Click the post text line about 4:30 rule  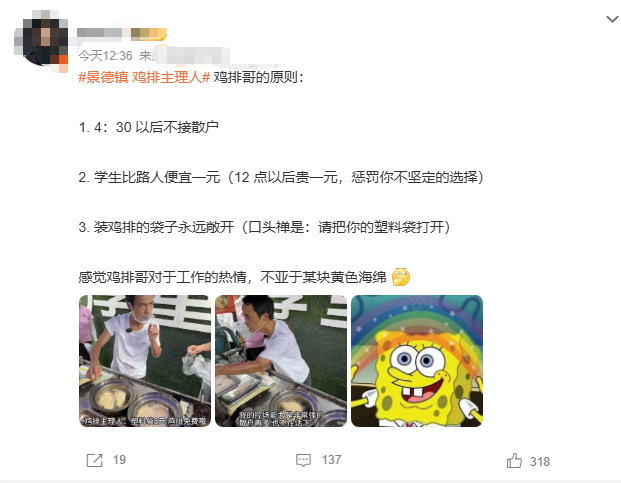(149, 127)
